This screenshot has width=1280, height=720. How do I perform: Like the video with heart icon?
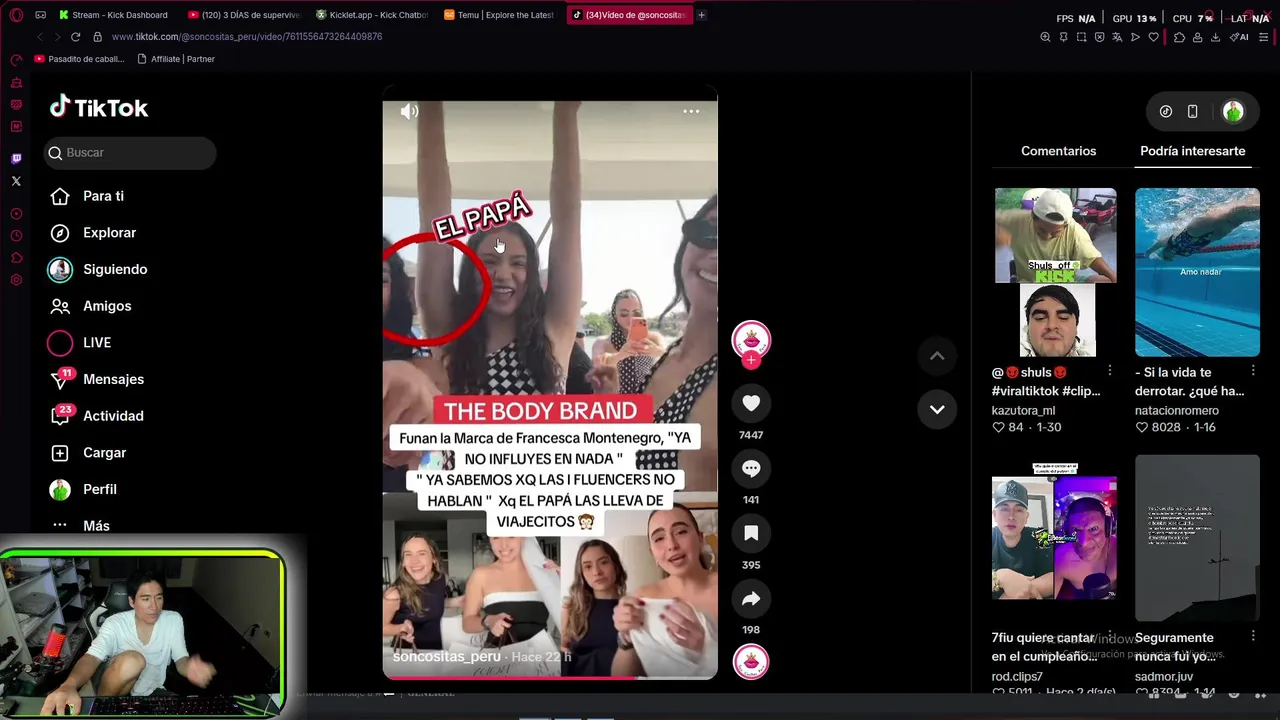751,403
